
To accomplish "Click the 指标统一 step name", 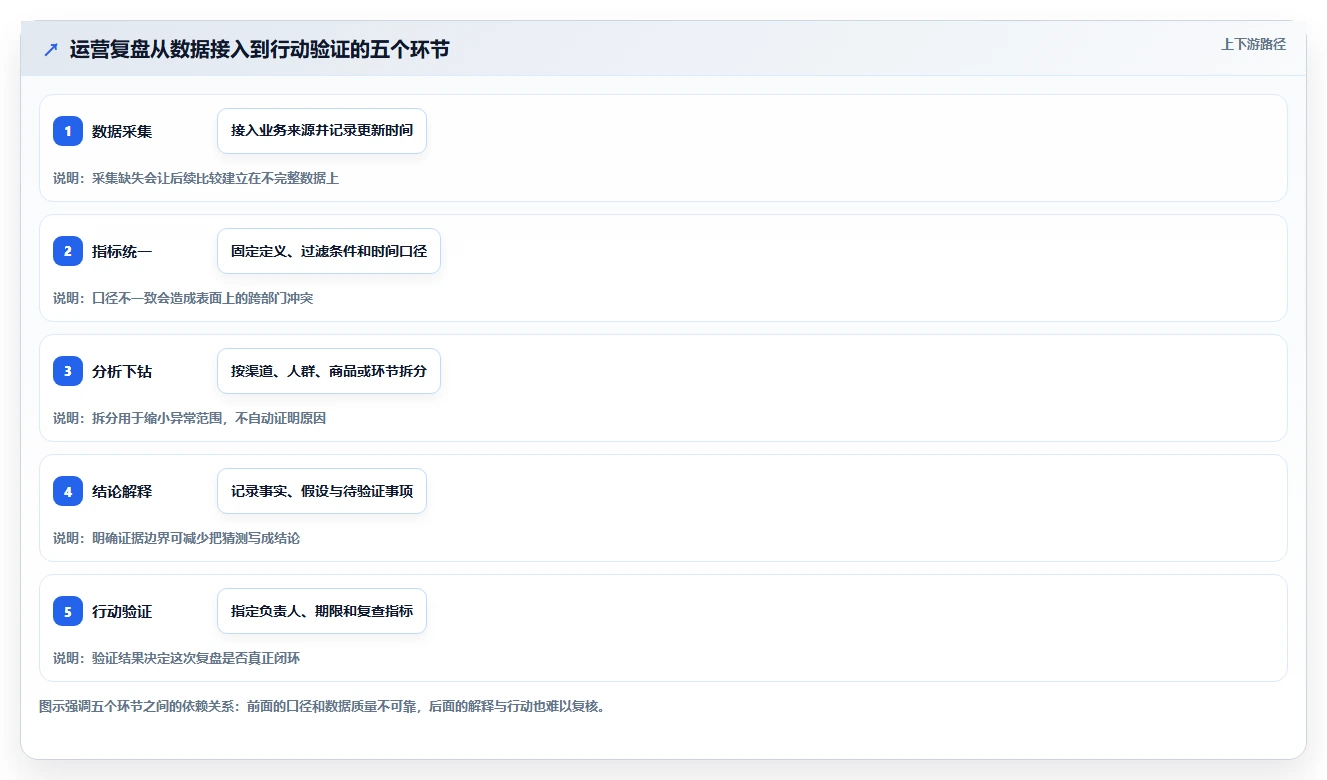I will [122, 251].
